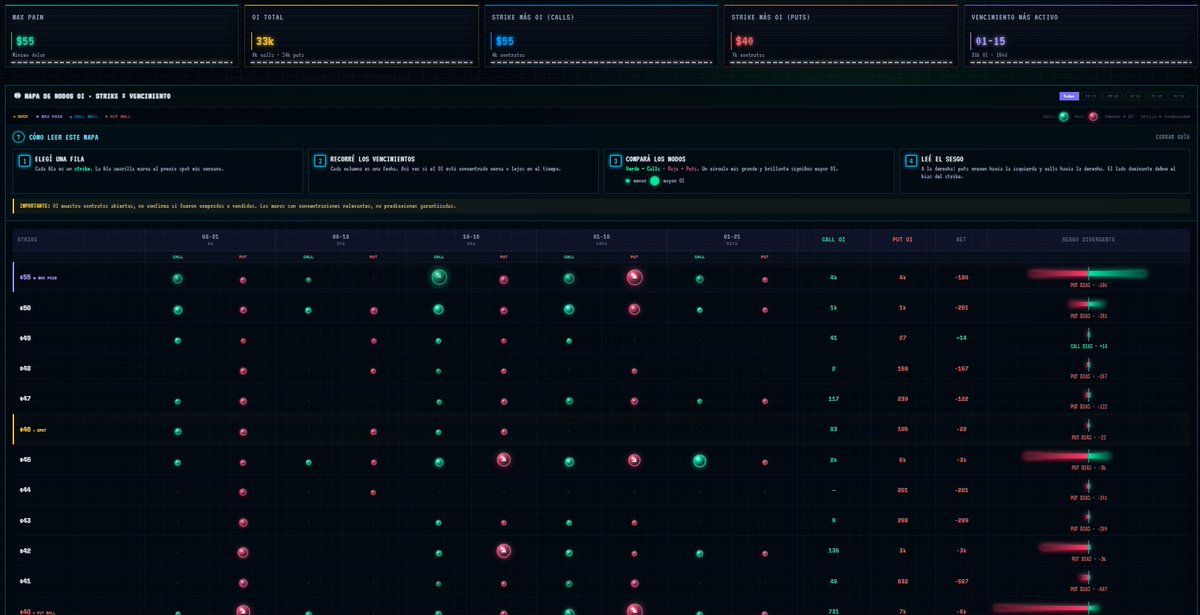Click Call OI value 135 in $42 row
The image size is (1200, 615).
coord(833,551)
